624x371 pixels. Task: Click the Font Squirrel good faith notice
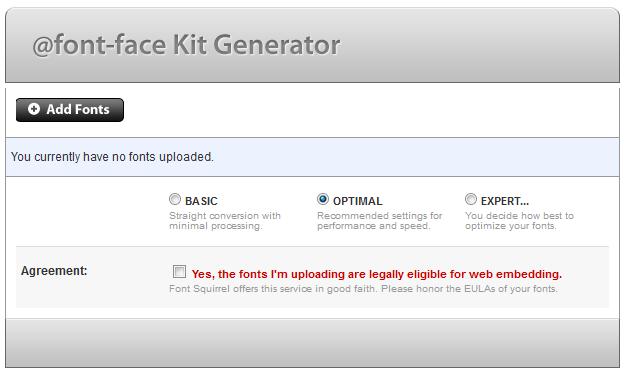363,289
